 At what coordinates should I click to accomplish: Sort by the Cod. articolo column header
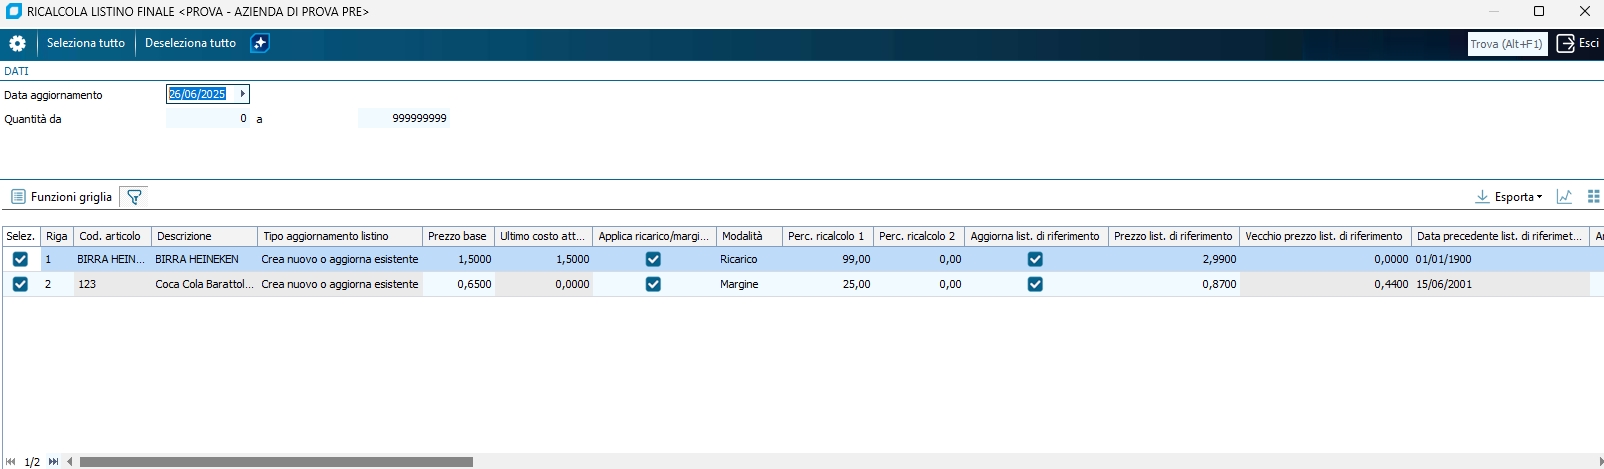113,236
